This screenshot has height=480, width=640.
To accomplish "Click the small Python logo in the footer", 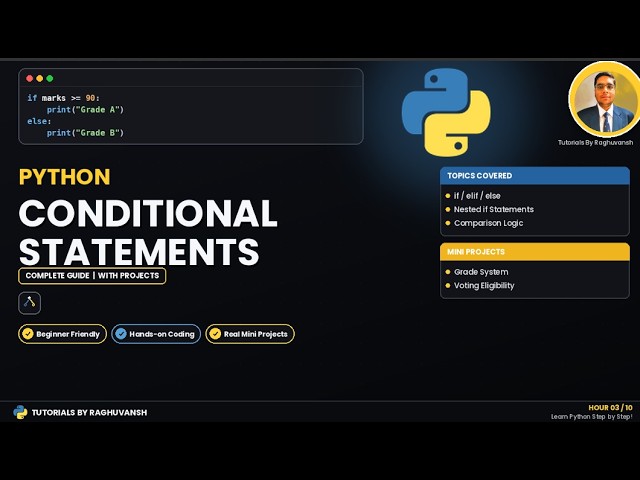I will [x=20, y=412].
